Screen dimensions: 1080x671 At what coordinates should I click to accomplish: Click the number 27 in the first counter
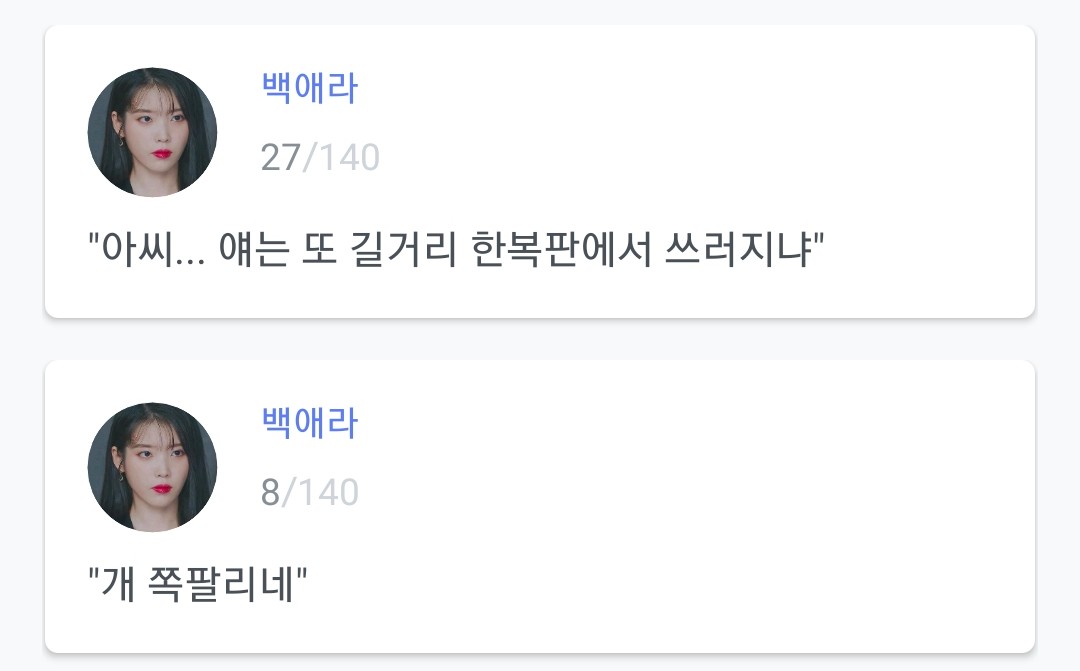pyautogui.click(x=280, y=157)
